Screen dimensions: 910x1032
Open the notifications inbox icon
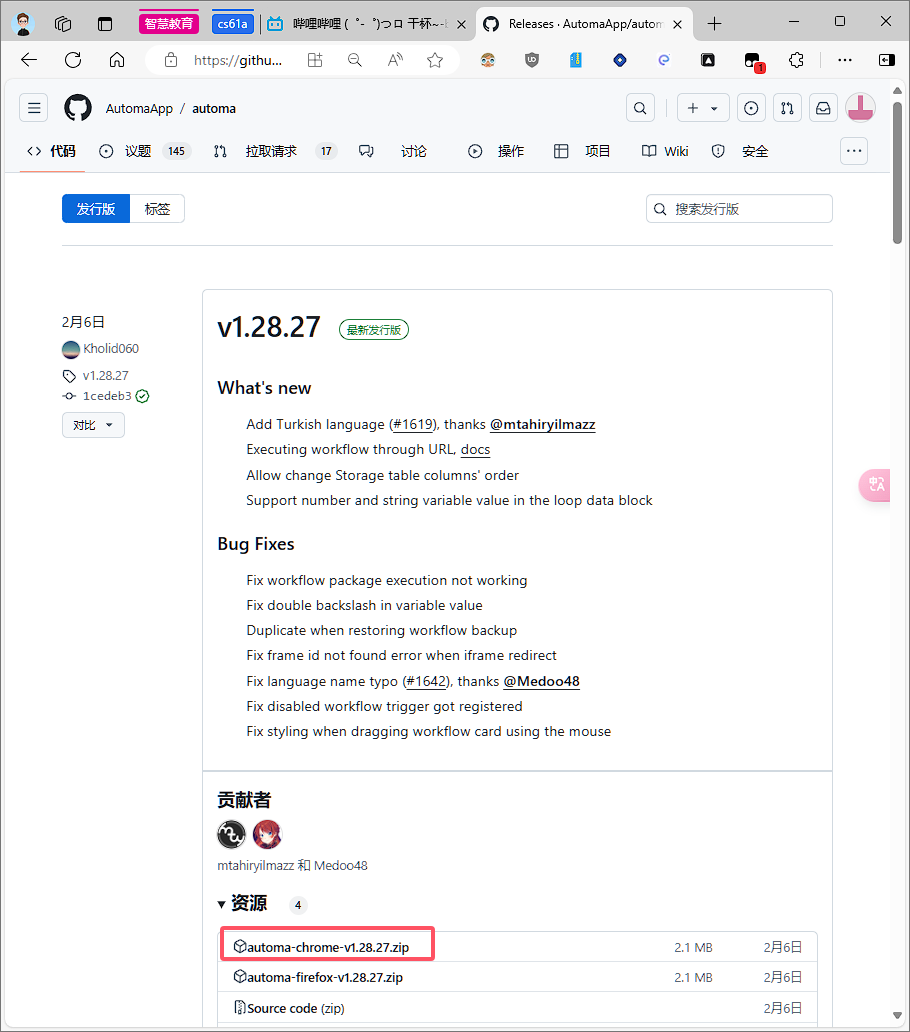823,108
